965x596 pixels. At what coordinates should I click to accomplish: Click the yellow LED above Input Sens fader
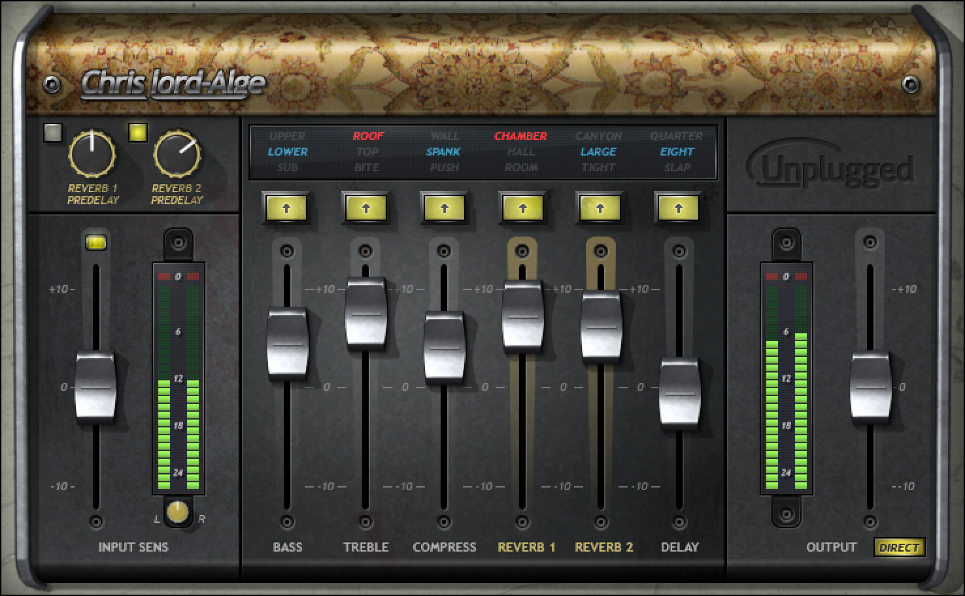pos(96,241)
